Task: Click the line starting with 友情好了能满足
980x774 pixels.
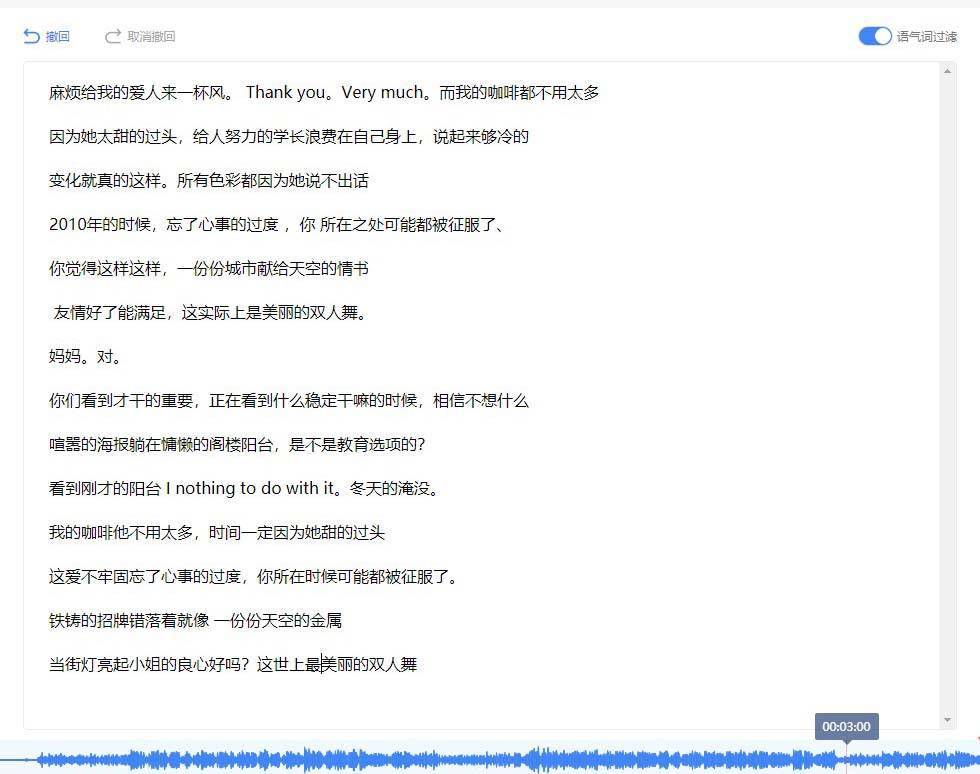Action: pyautogui.click(x=210, y=313)
